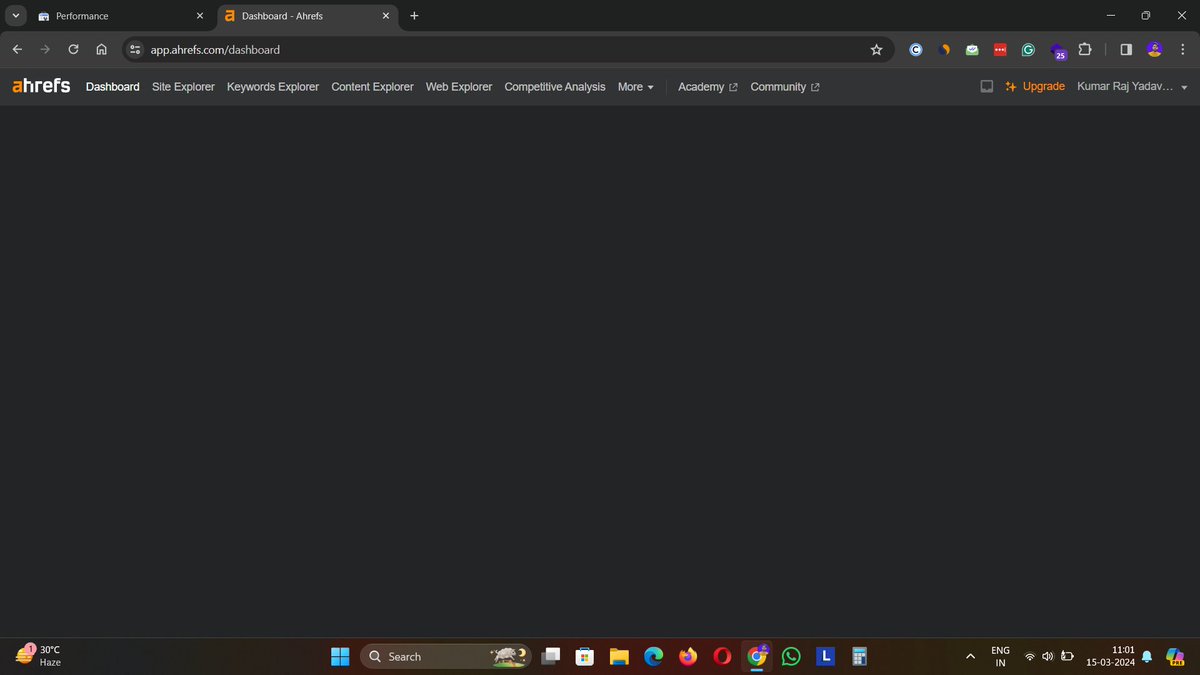Viewport: 1200px width, 675px height.
Task: Open a new browser tab
Action: click(x=414, y=16)
